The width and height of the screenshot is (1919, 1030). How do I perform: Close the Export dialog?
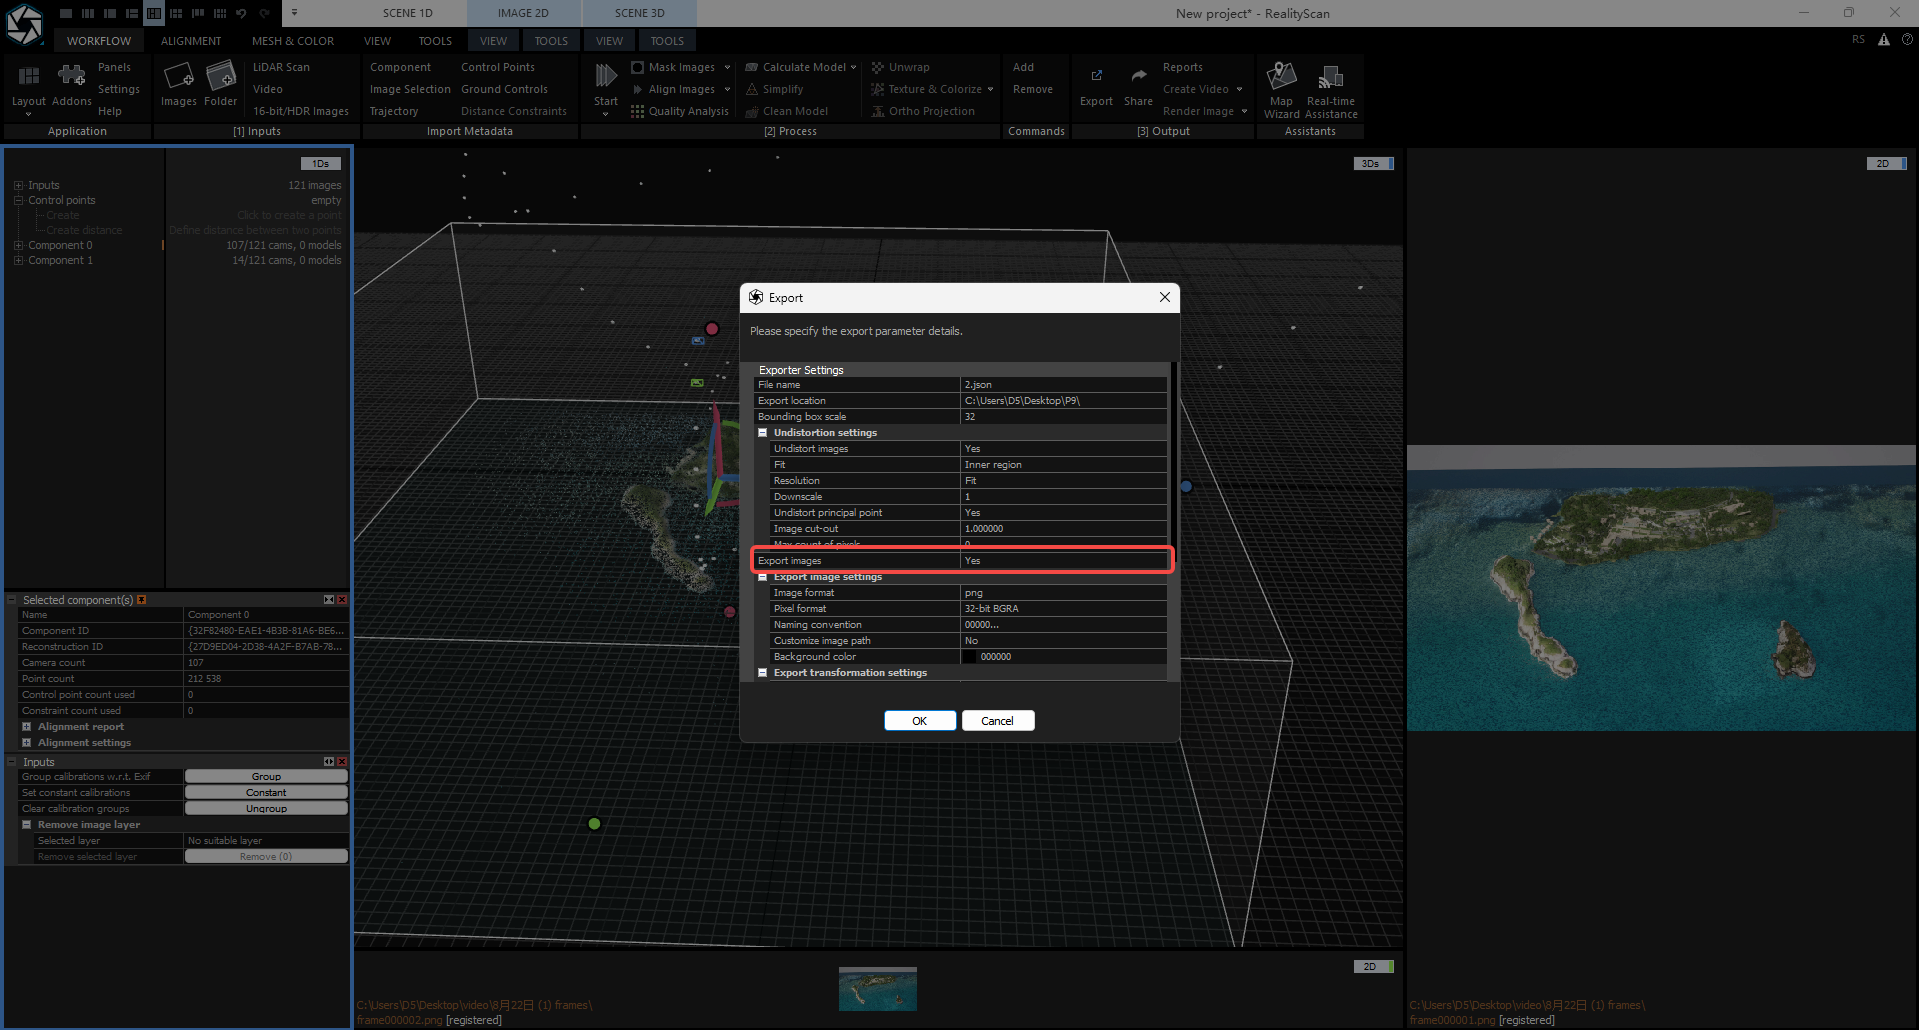point(1165,297)
